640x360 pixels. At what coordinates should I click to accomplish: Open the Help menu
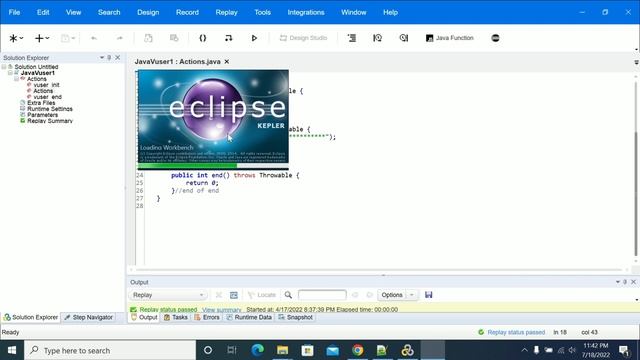point(390,12)
